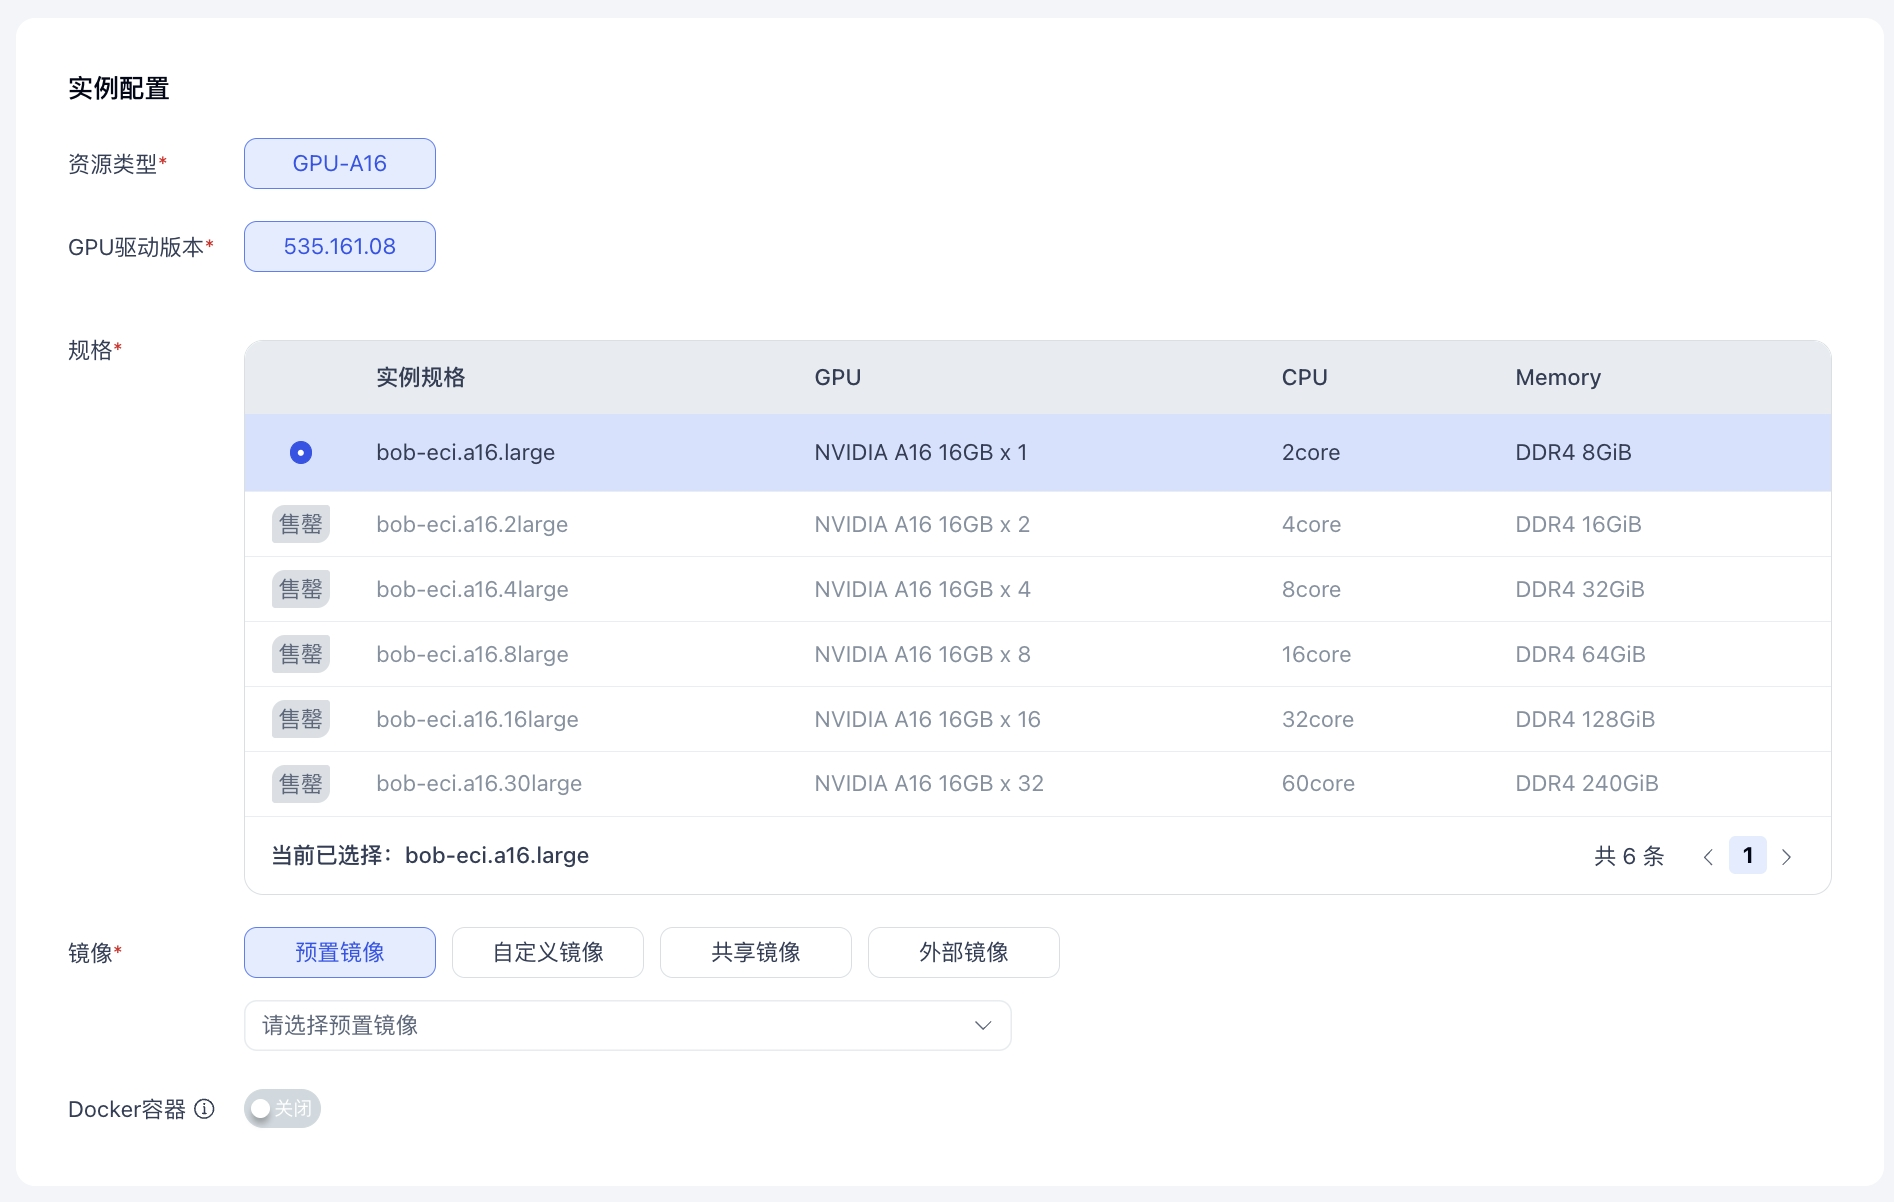Switch to 自定义镜像 tab
This screenshot has height=1202, width=1894.
[548, 952]
